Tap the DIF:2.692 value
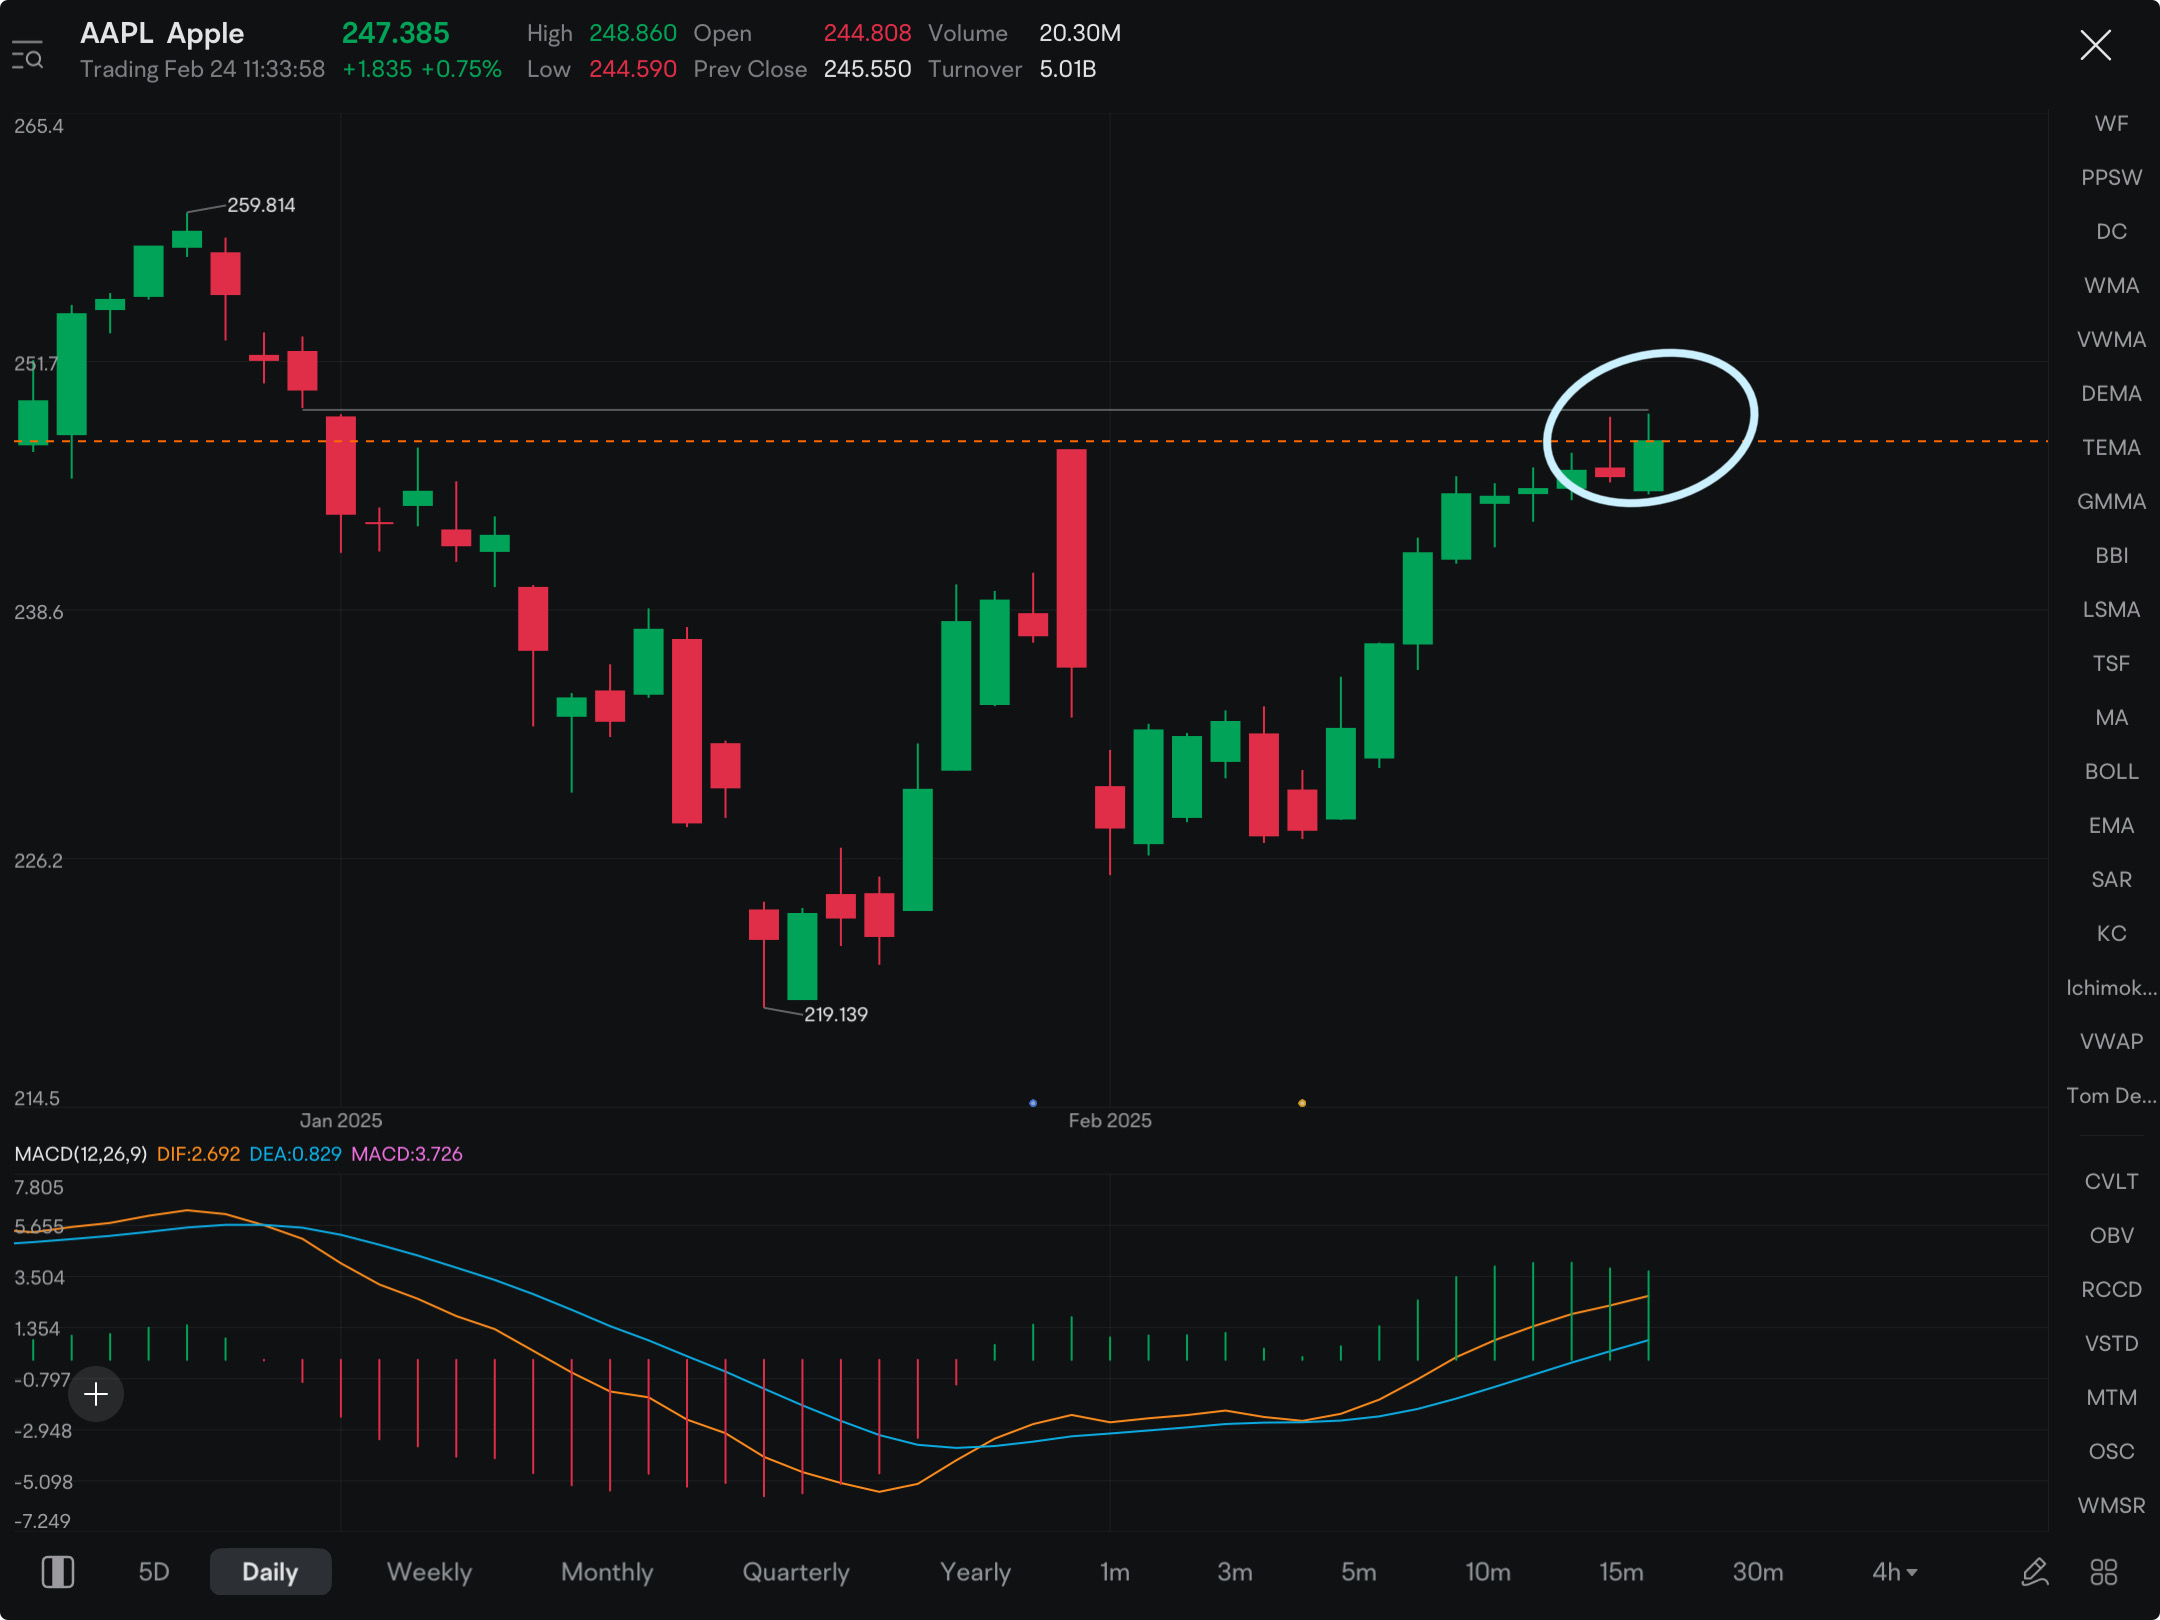Image resolution: width=2160 pixels, height=1620 pixels. [198, 1154]
